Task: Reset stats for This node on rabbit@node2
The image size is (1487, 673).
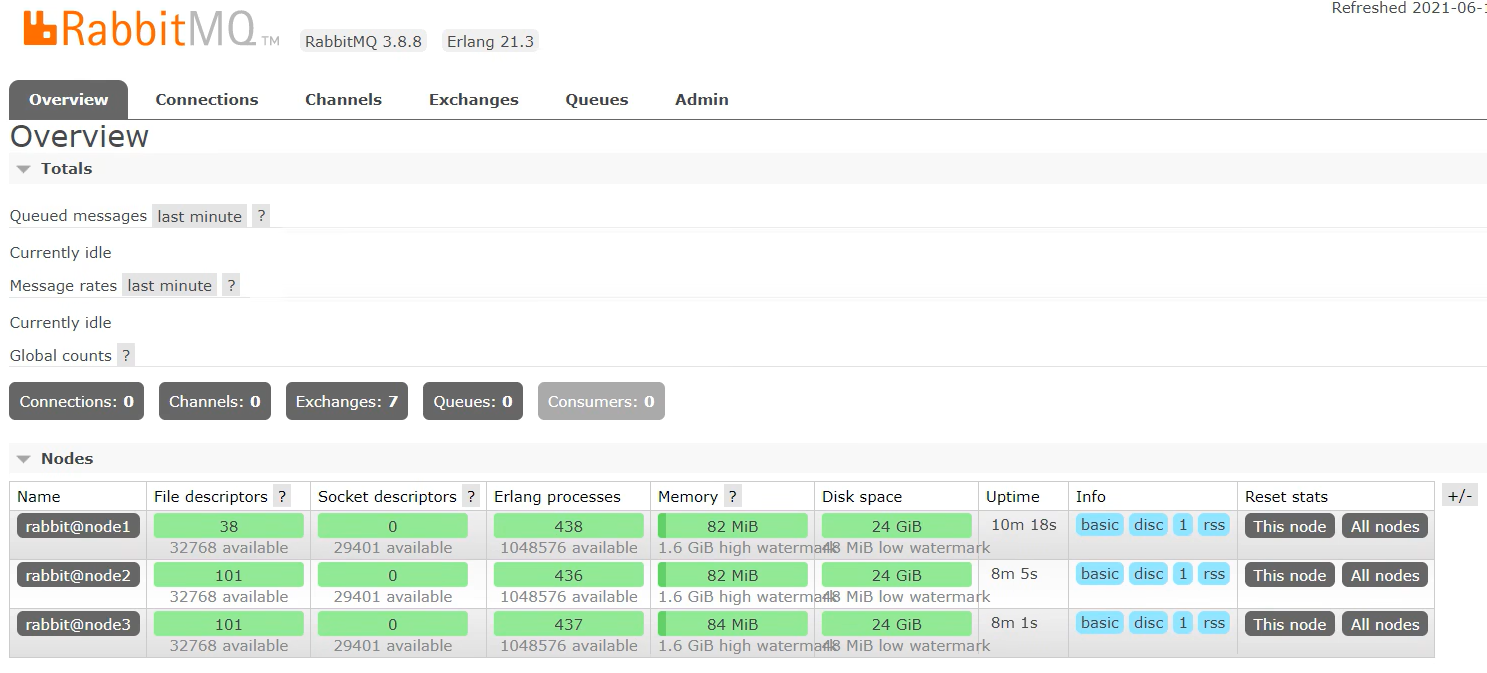Action: 1290,575
